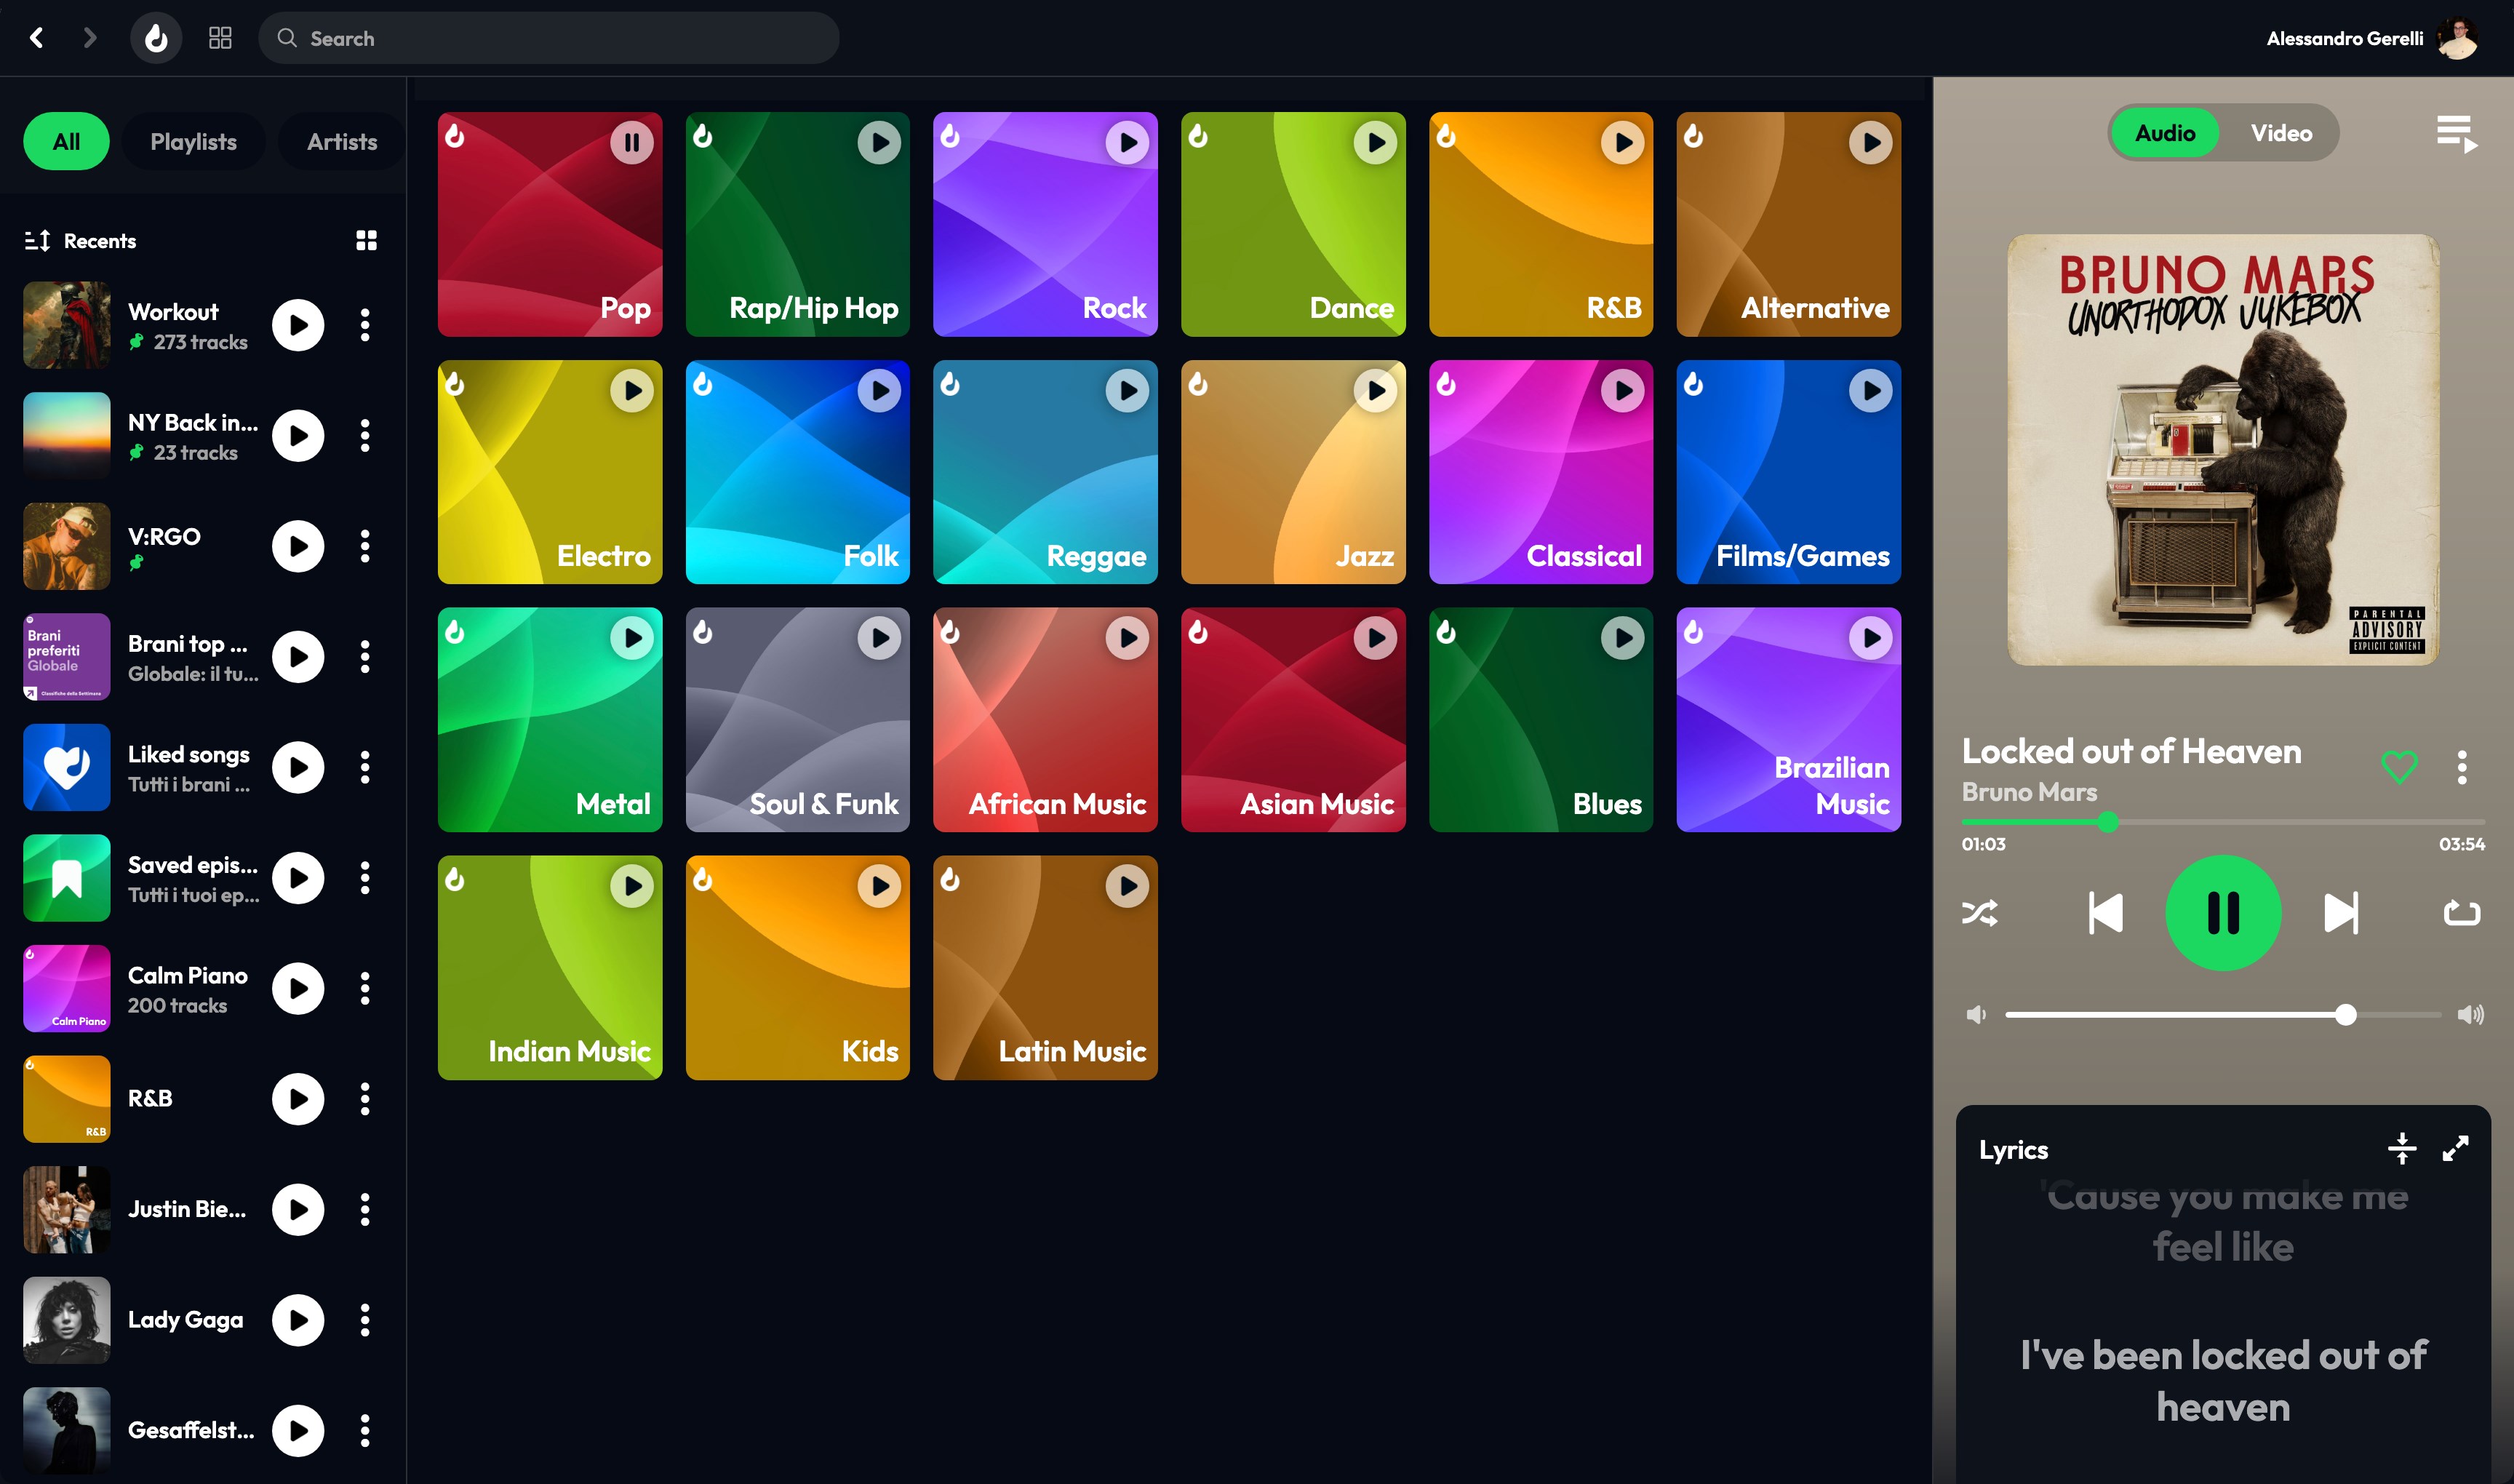Screen dimensions: 2514x1484
Task: Play the Rap/Hip Hop genre tile
Action: click(879, 142)
